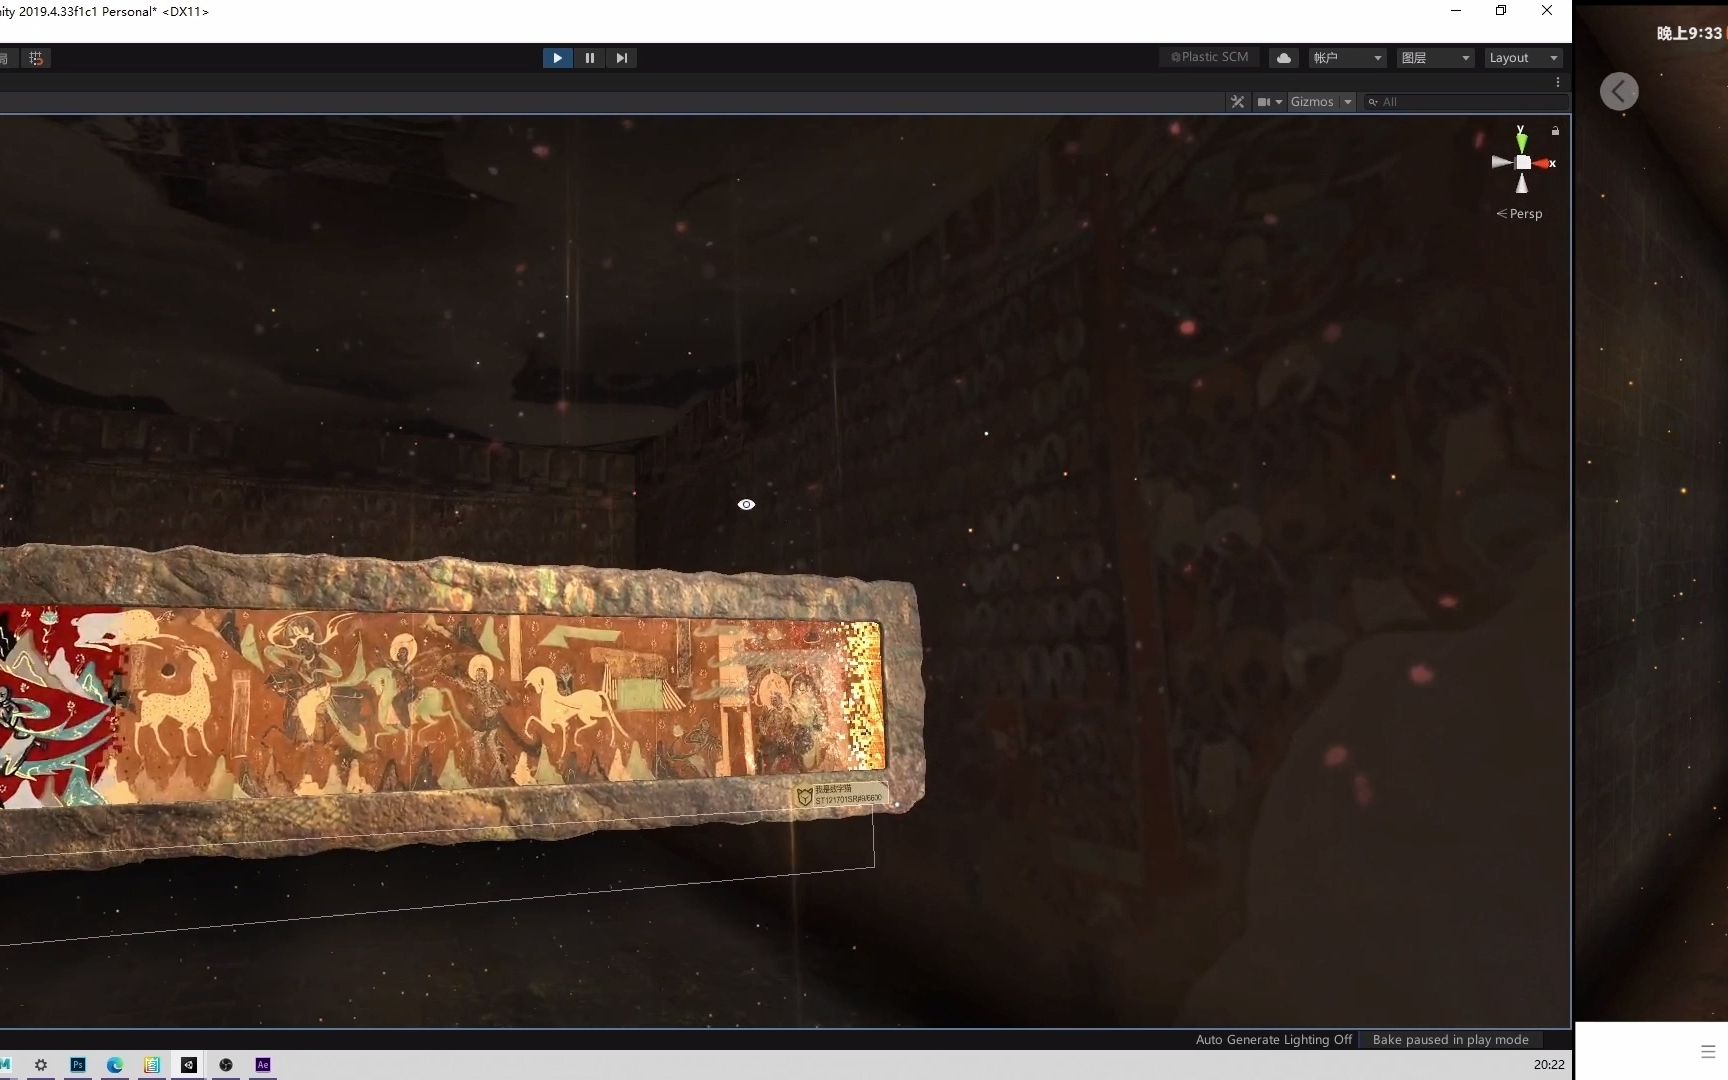Open the Plastic SCM panel
The height and width of the screenshot is (1080, 1728).
1210,58
